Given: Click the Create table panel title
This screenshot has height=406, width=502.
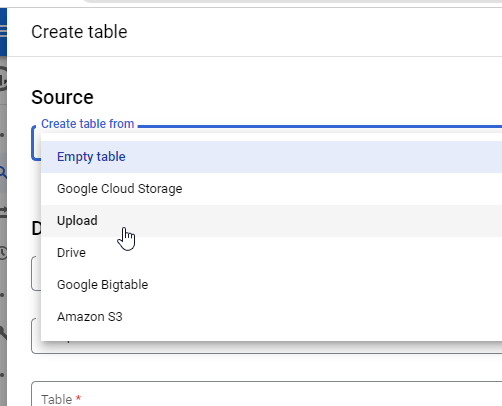Looking at the screenshot, I should tap(79, 32).
